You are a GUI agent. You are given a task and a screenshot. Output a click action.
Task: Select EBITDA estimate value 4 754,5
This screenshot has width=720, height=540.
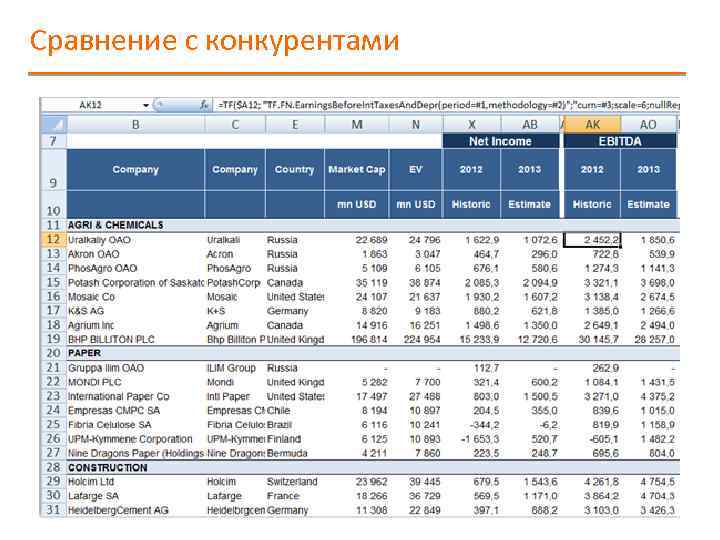tap(648, 482)
